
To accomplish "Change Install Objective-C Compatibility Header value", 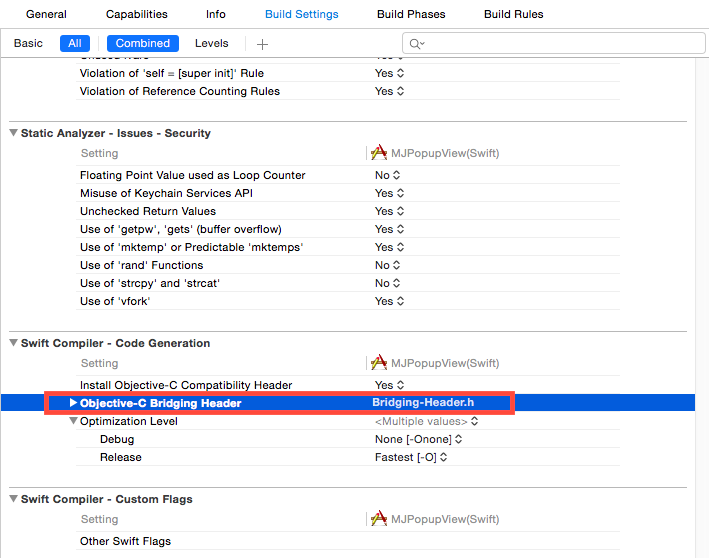I will coord(389,385).
